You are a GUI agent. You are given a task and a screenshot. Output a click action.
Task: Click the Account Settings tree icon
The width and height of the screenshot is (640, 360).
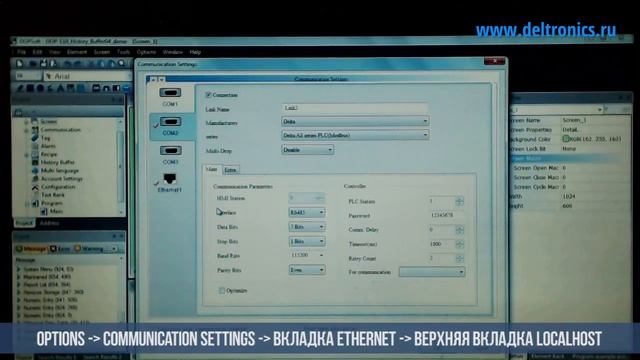(35, 179)
